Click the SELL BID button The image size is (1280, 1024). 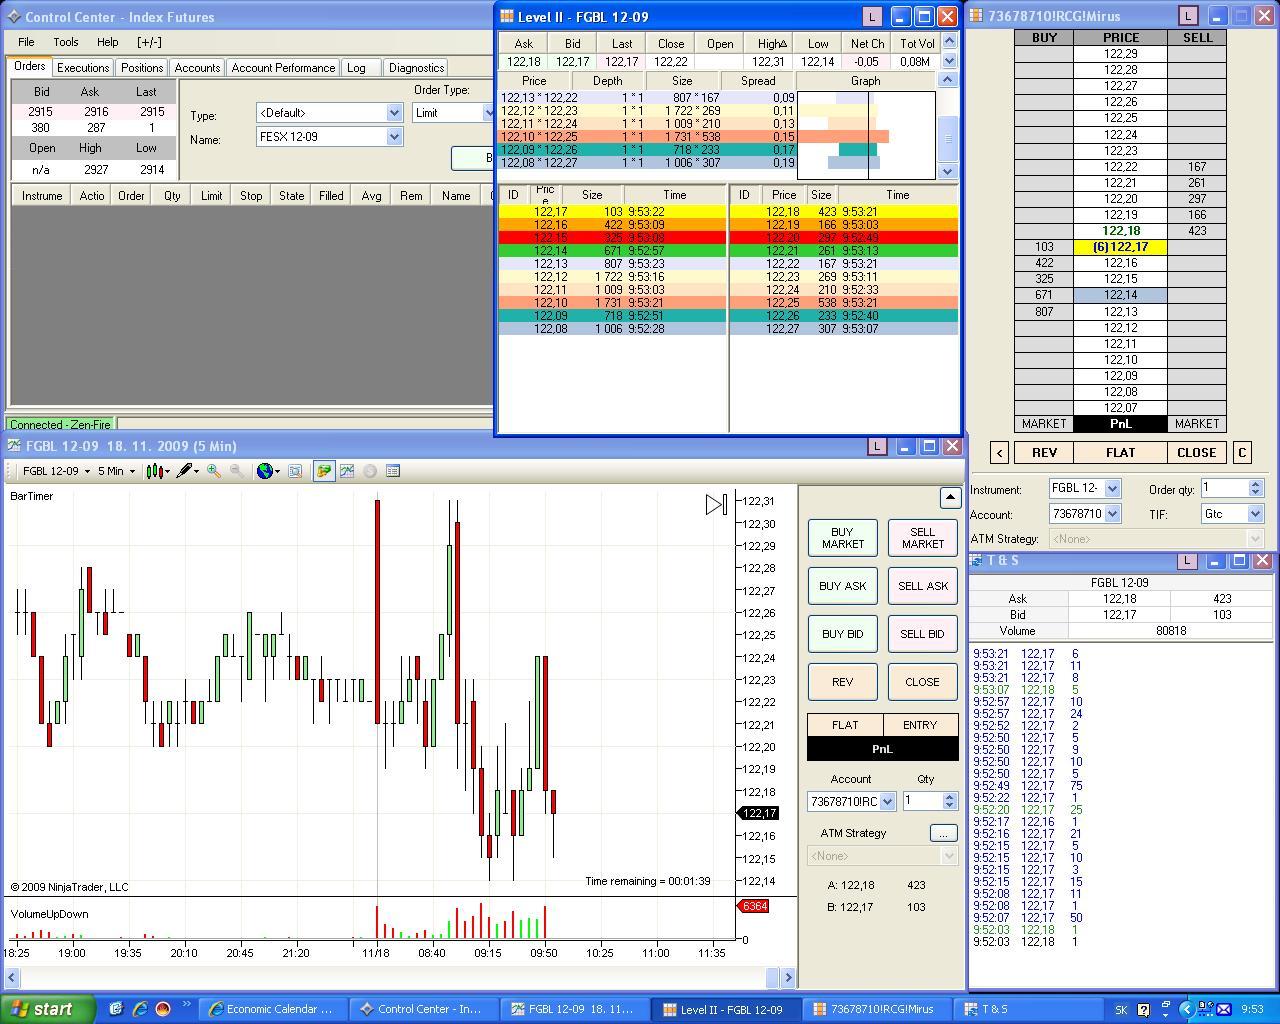923,634
